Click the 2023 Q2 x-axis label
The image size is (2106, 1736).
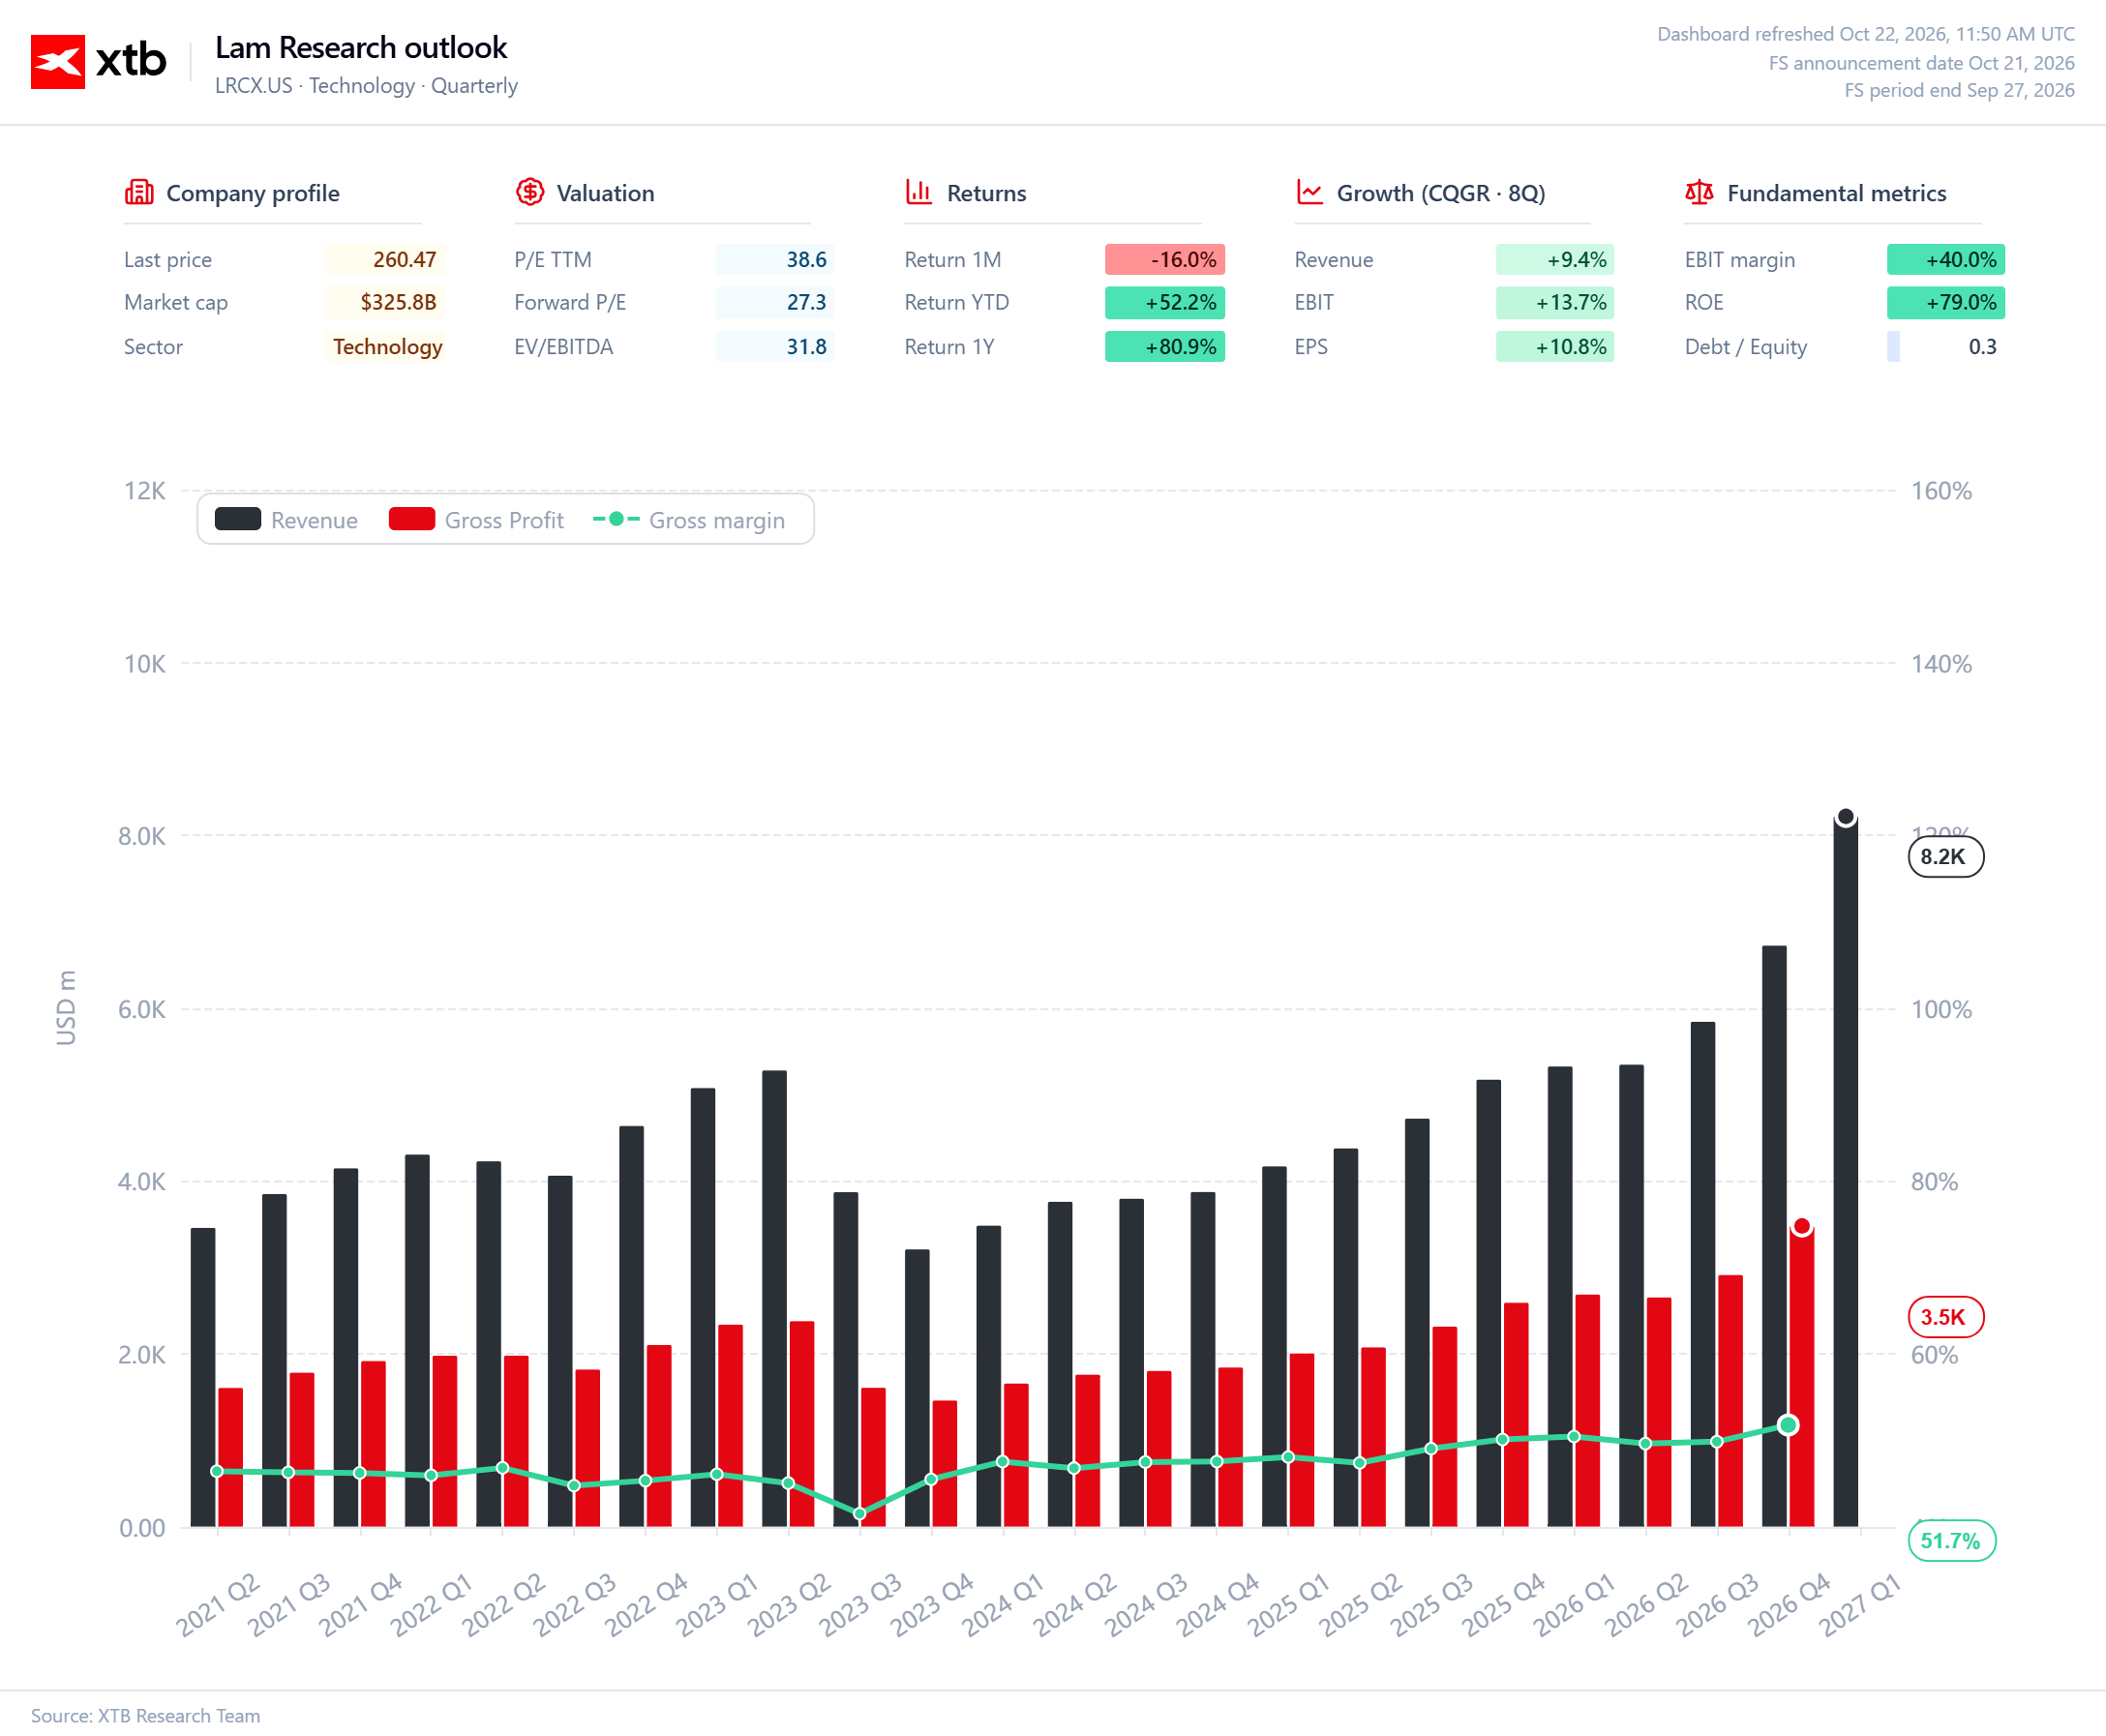point(789,1604)
